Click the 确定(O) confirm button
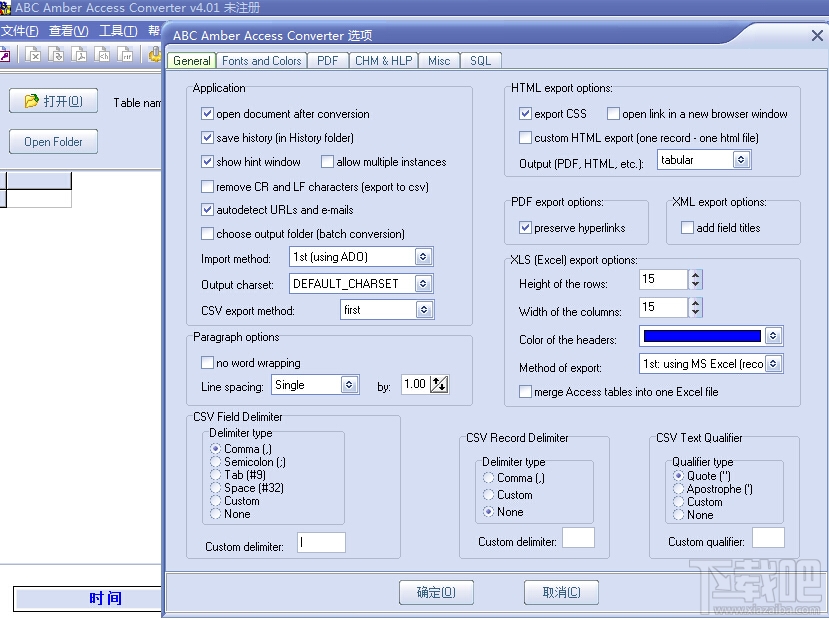This screenshot has height=620, width=829. pos(436,592)
